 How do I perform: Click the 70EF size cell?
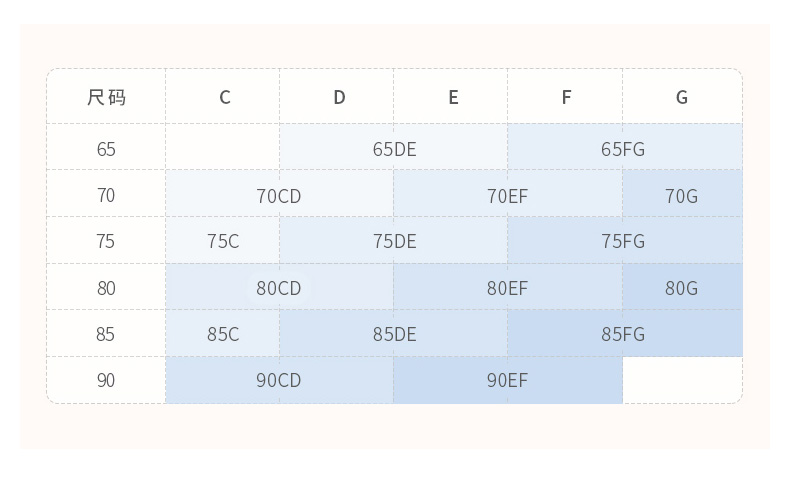coord(507,196)
